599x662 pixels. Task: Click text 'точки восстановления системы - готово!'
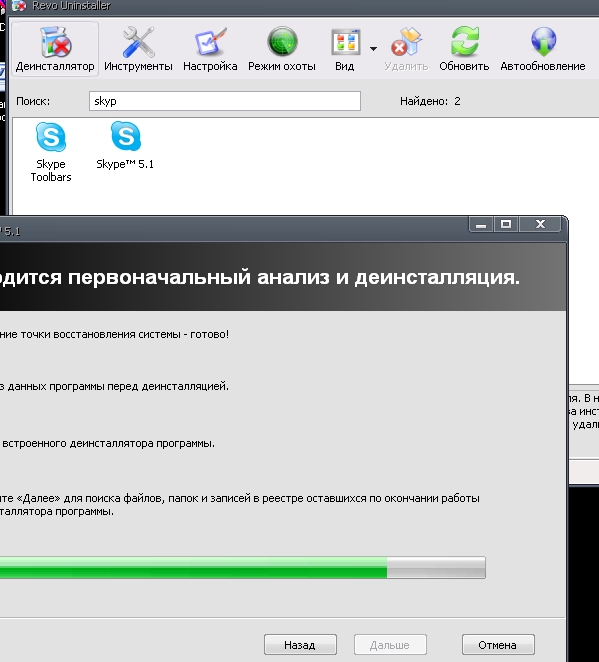(125, 334)
